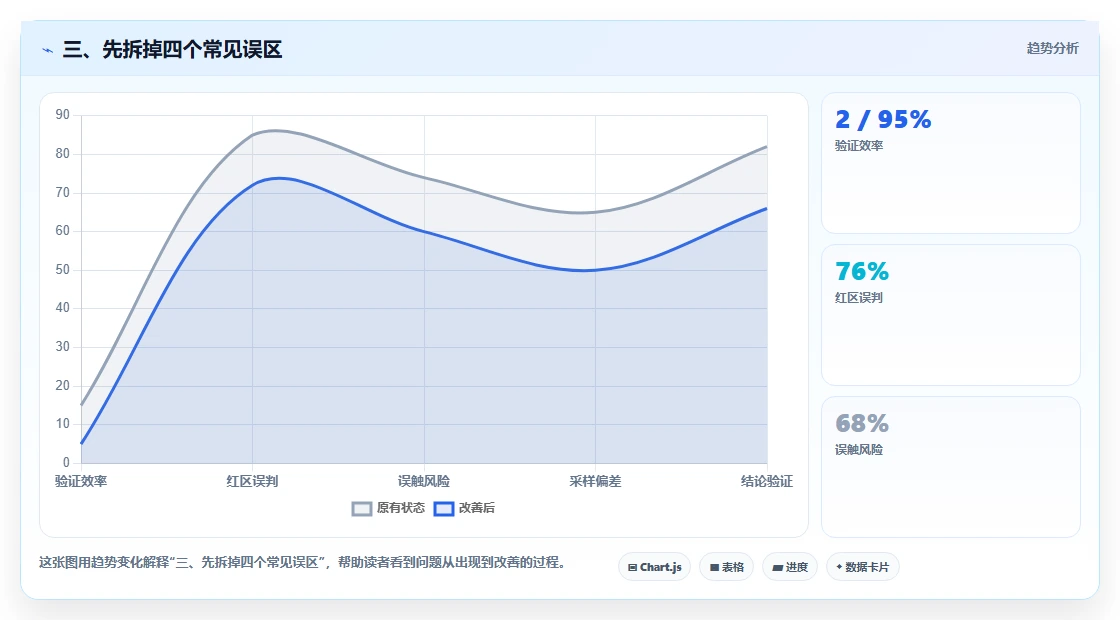The height and width of the screenshot is (620, 1120).
Task: Click the 进度 tag's bar icon
Action: [x=778, y=568]
